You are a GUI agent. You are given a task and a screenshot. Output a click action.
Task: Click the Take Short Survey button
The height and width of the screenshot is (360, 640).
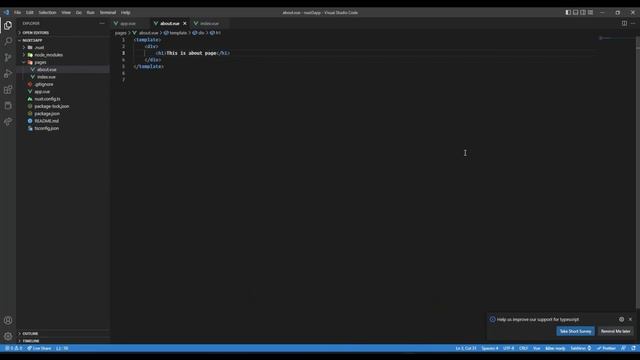coord(575,331)
